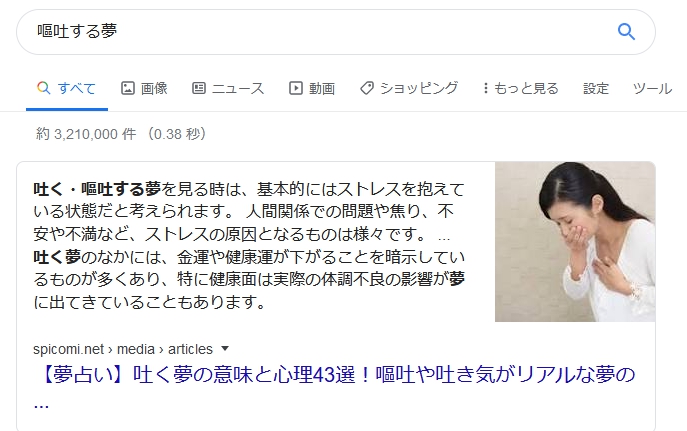
Task: Click the three-dot もっと見る icon
Action: [485, 88]
